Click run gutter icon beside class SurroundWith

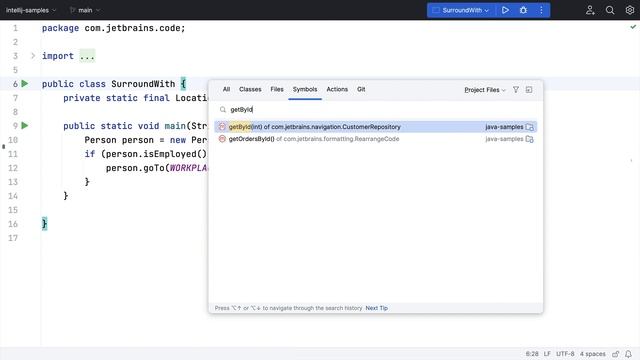pos(25,84)
